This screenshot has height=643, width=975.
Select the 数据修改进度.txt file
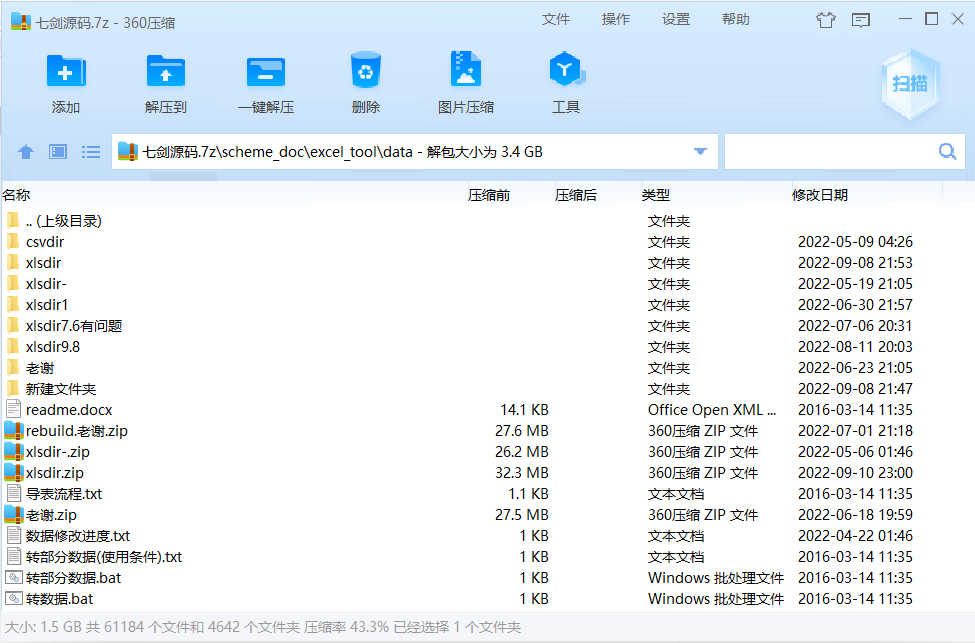78,535
